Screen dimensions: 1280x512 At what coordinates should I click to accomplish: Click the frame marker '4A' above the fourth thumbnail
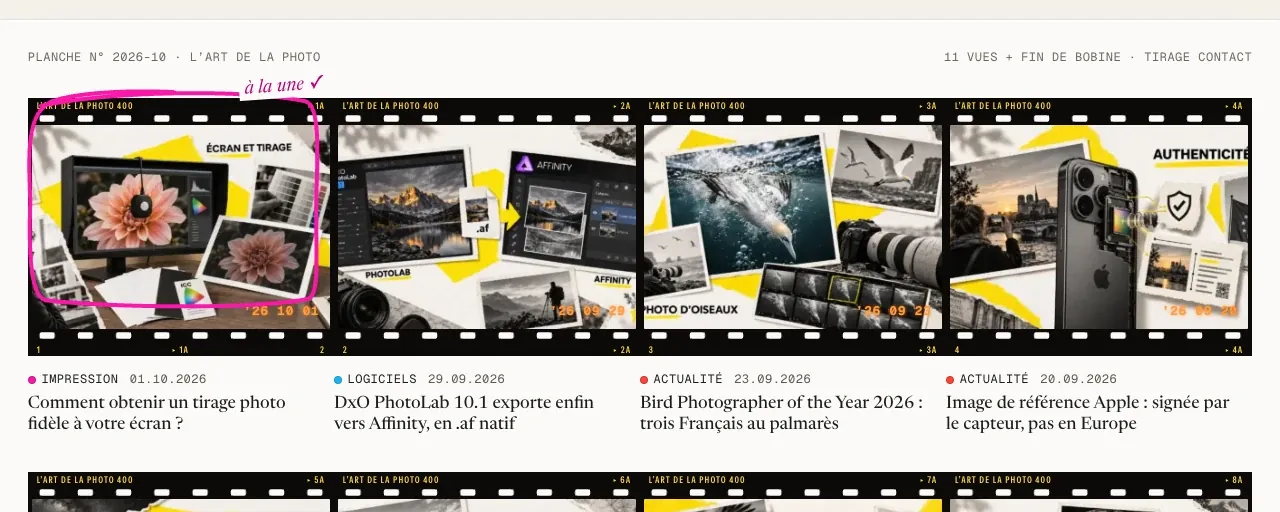[1233, 106]
